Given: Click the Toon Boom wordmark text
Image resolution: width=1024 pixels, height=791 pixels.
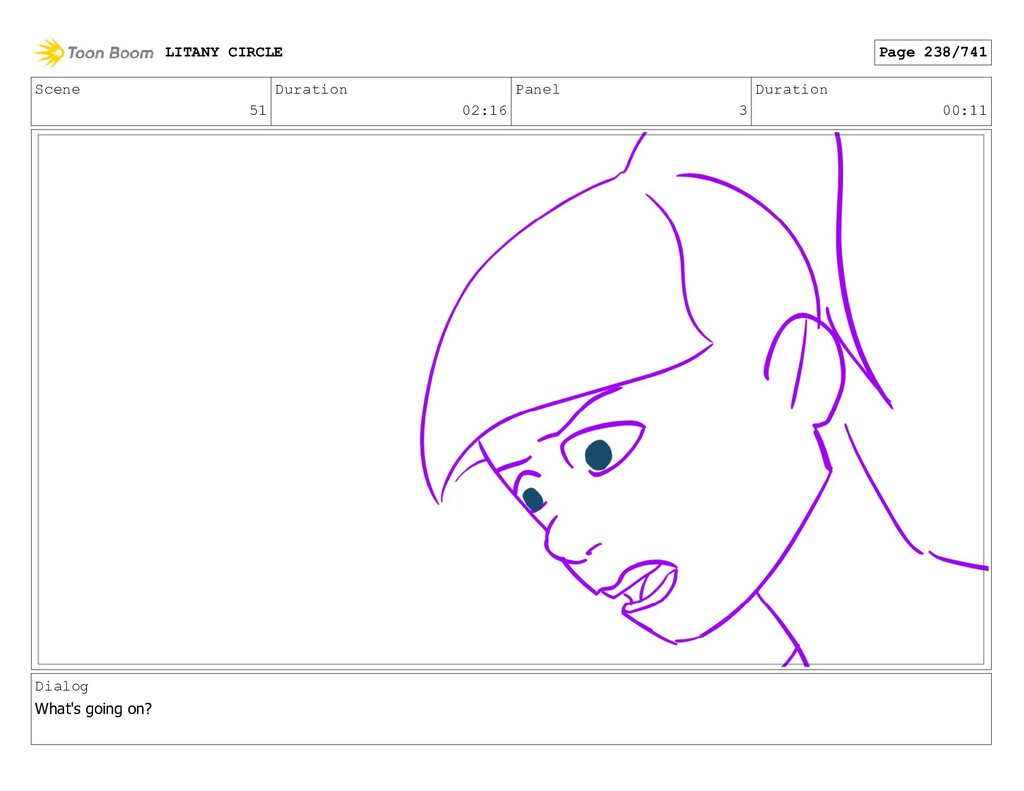Looking at the screenshot, I should (x=110, y=53).
